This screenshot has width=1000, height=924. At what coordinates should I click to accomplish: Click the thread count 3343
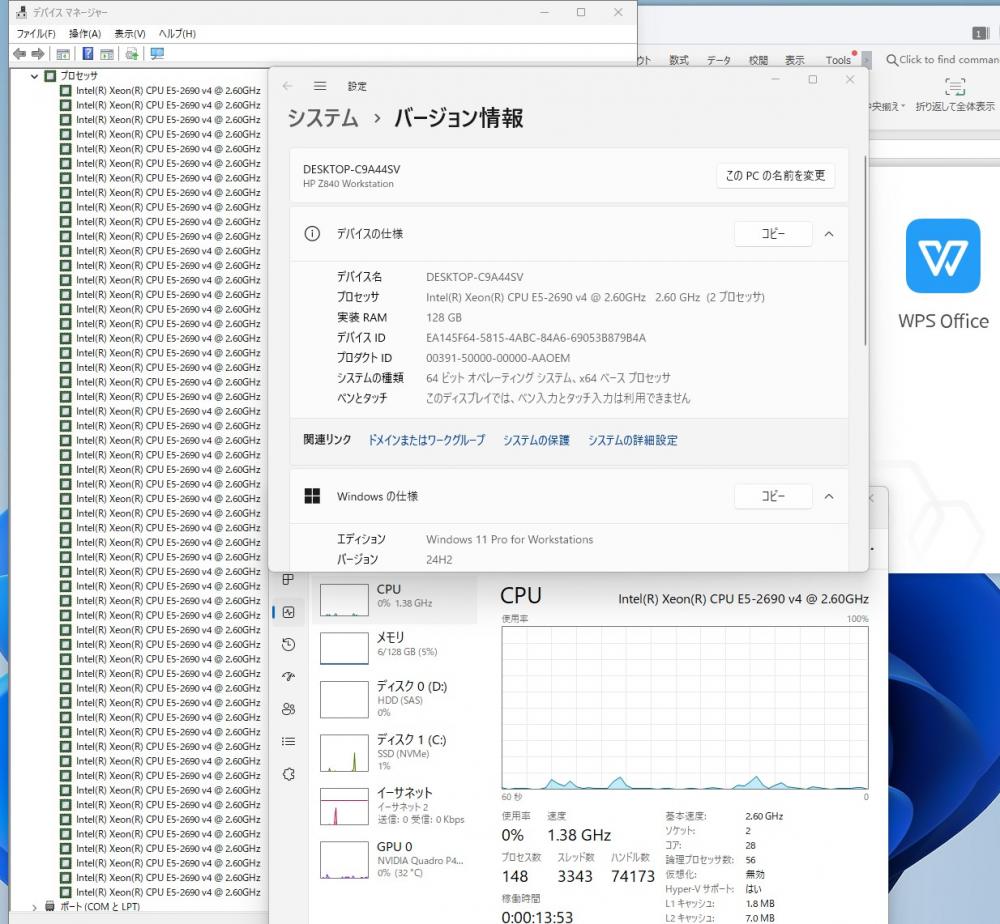tap(575, 877)
